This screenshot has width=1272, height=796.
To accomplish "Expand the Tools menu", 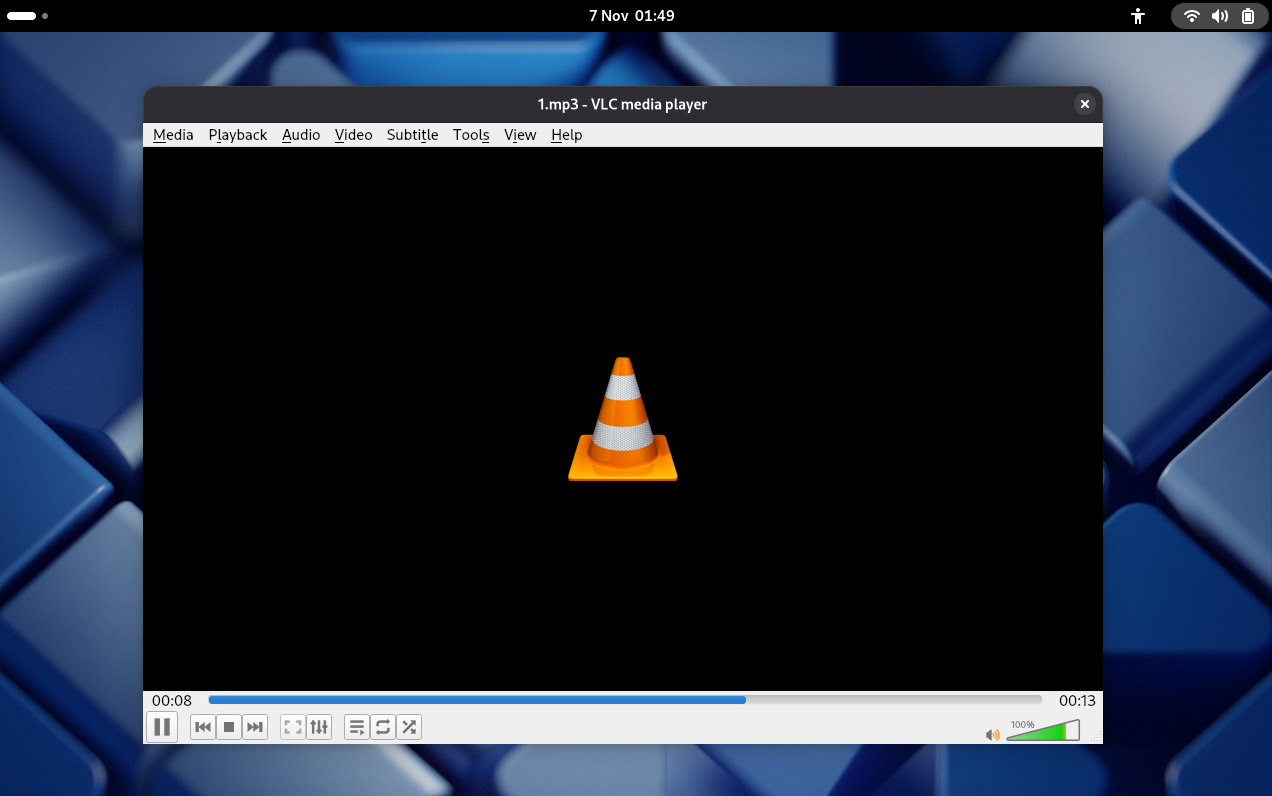I will coord(471,135).
